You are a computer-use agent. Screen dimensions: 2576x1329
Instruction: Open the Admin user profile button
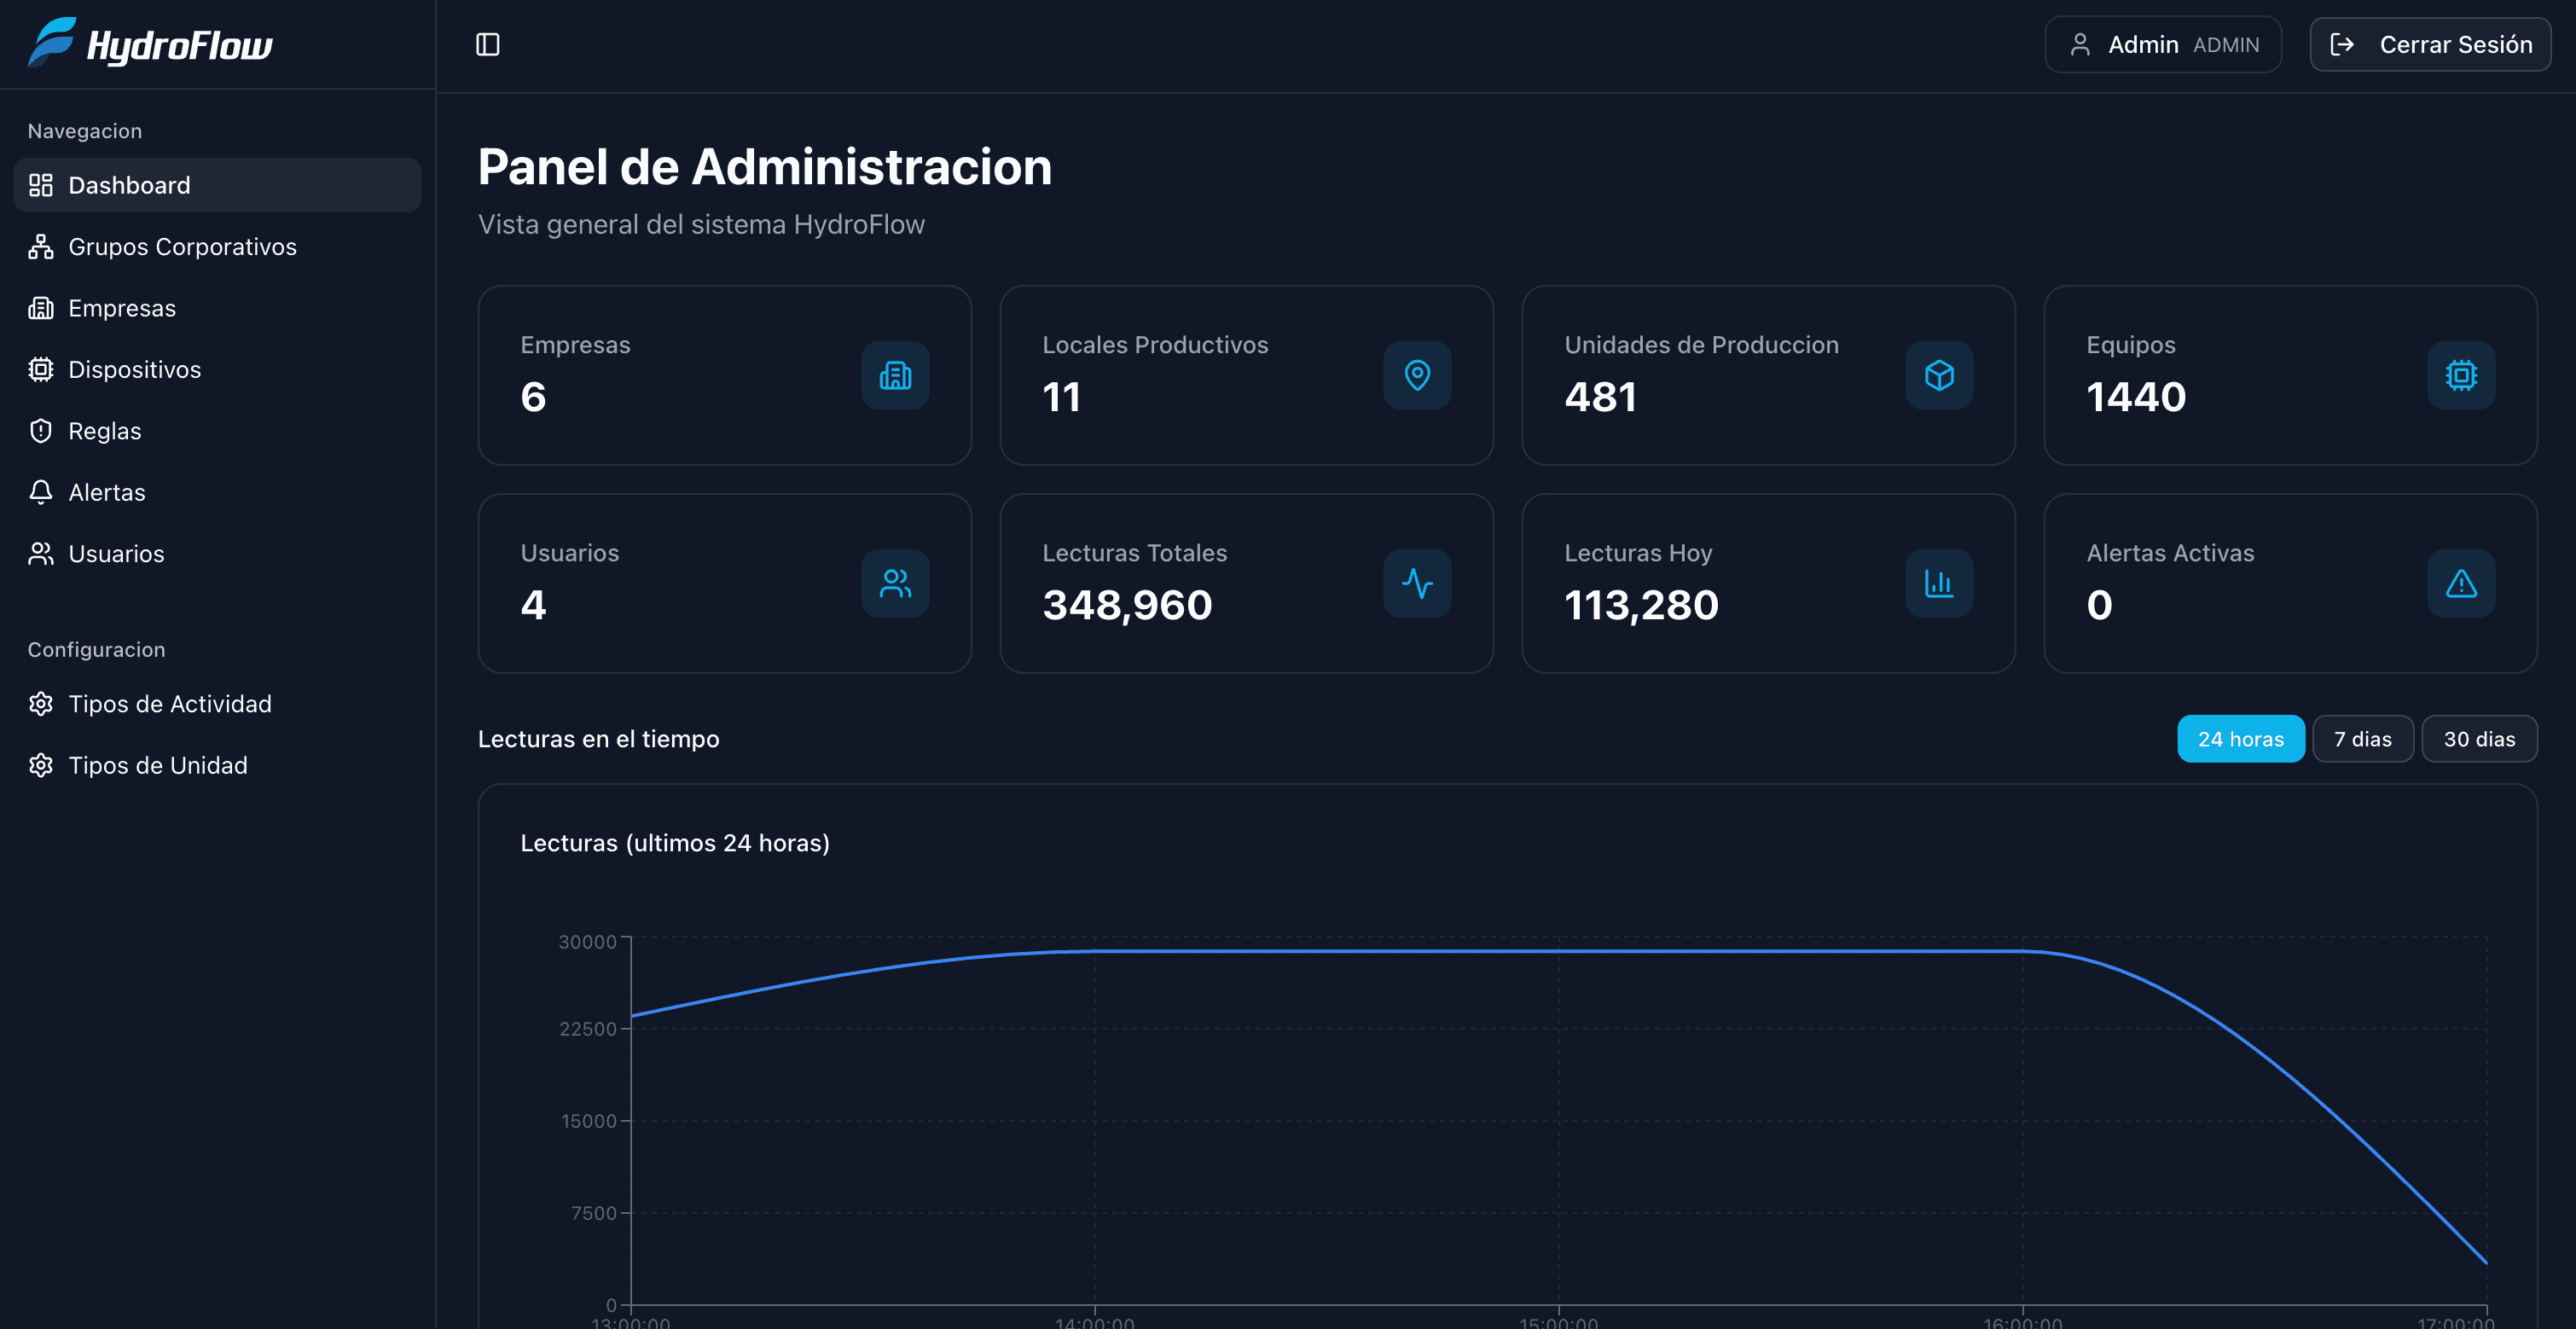[2163, 44]
